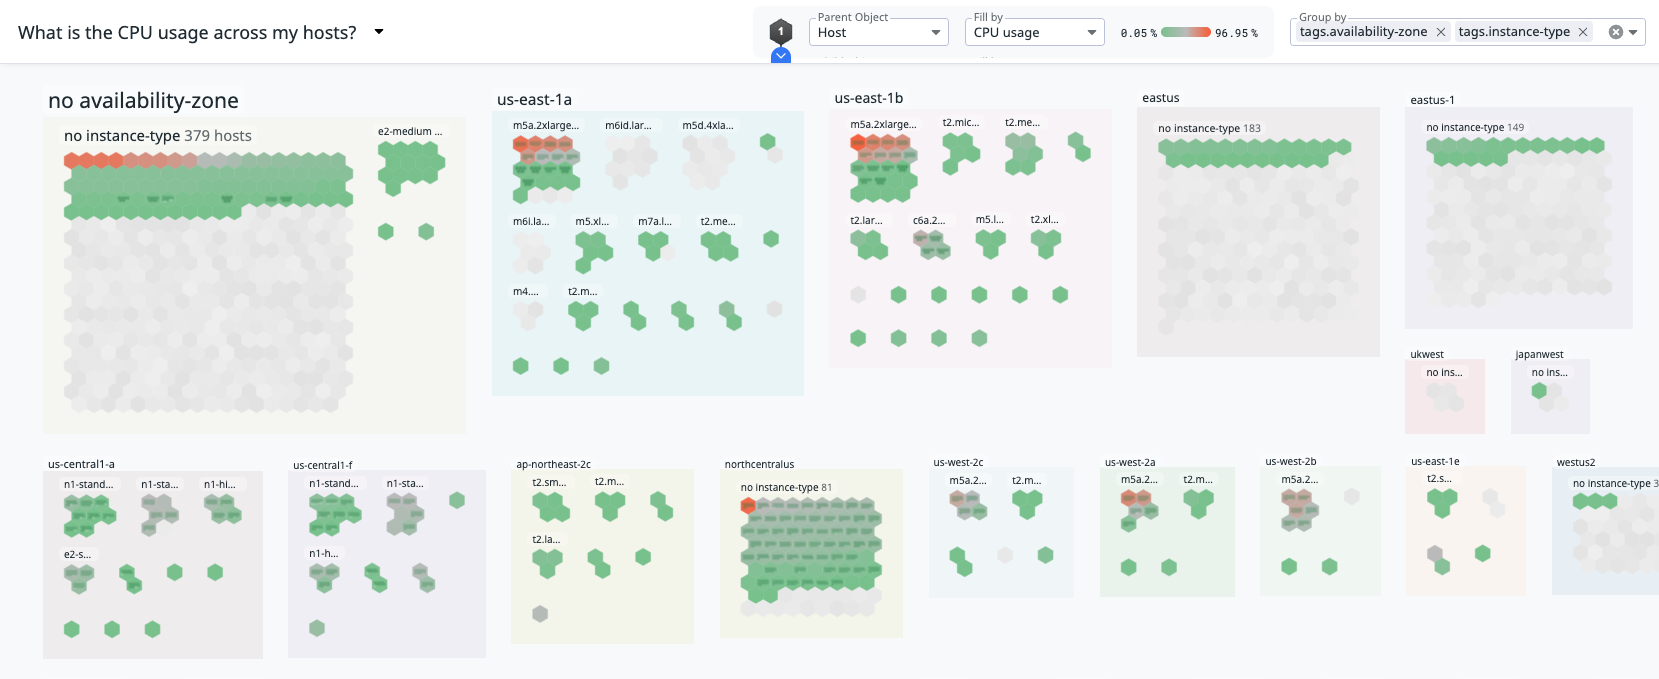Viewport: 1659px width, 679px height.
Task: Select the green host hexagon in japanwest
Action: pyautogui.click(x=1539, y=391)
